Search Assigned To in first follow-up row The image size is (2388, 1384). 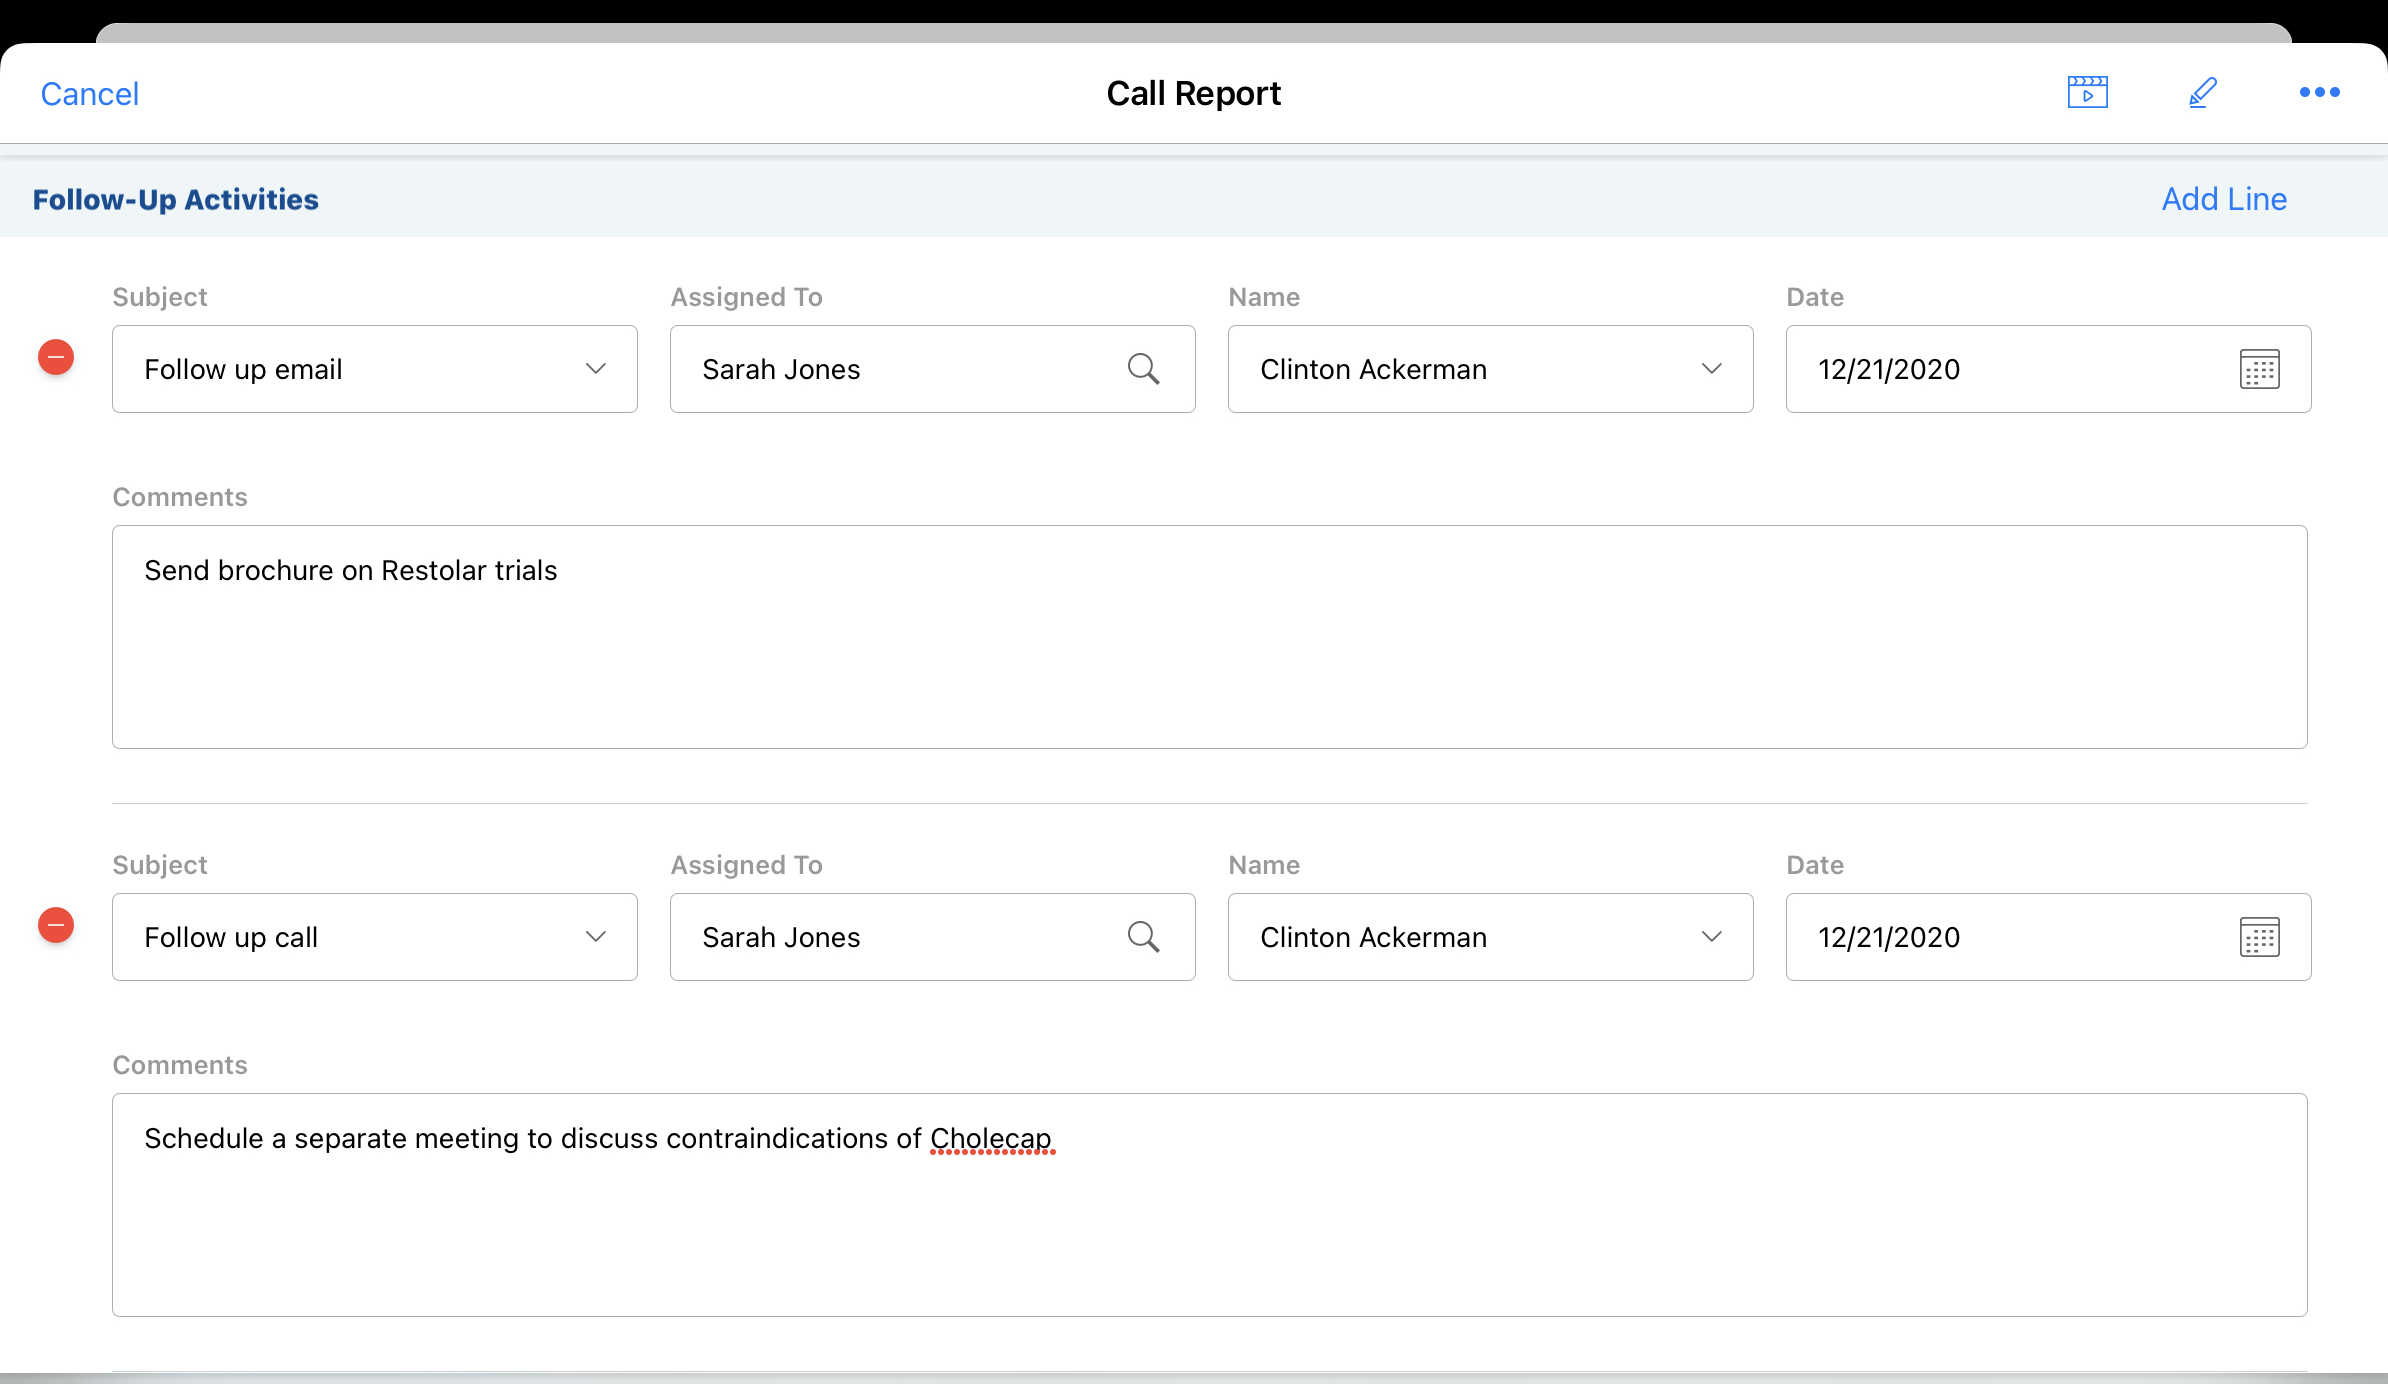pyautogui.click(x=1143, y=369)
